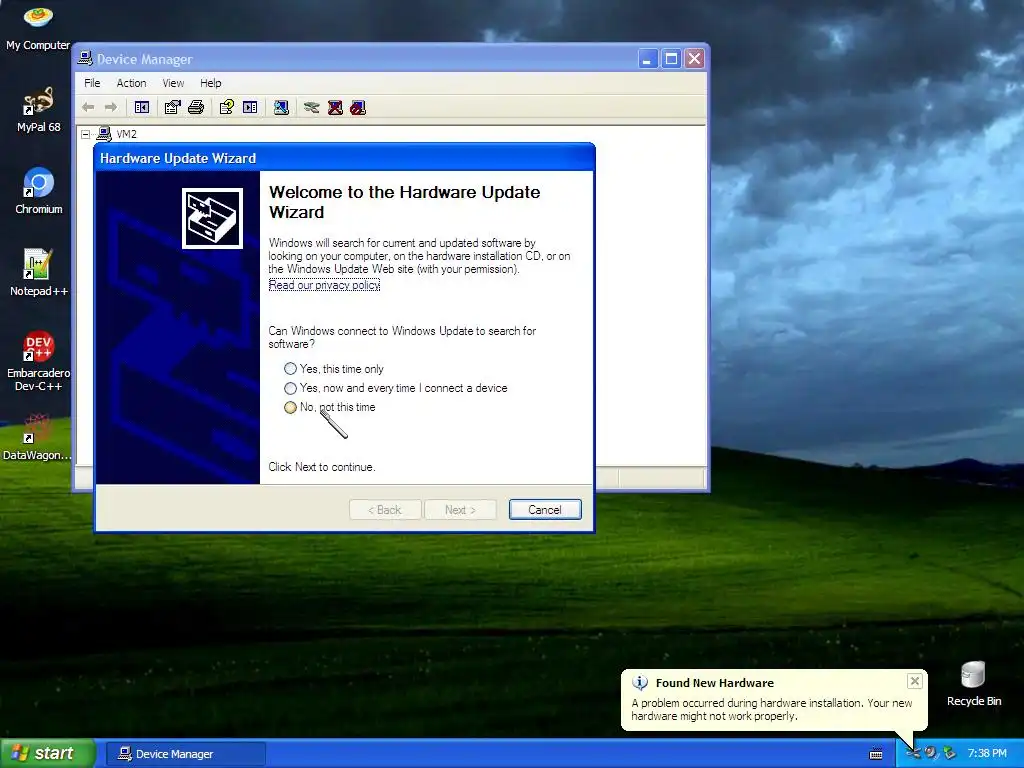This screenshot has height=768, width=1024.
Task: Click the Found New Hardware balloon message
Action: coord(771,709)
